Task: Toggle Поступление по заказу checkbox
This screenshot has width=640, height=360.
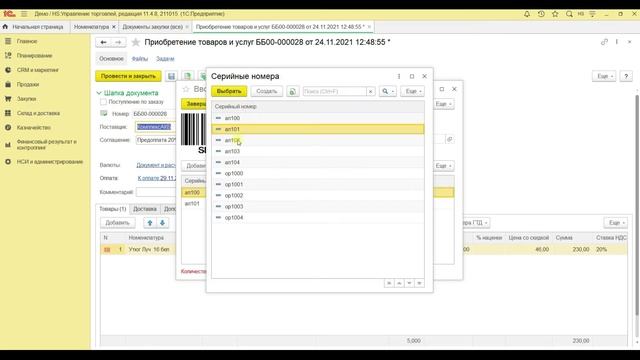Action: (103, 102)
